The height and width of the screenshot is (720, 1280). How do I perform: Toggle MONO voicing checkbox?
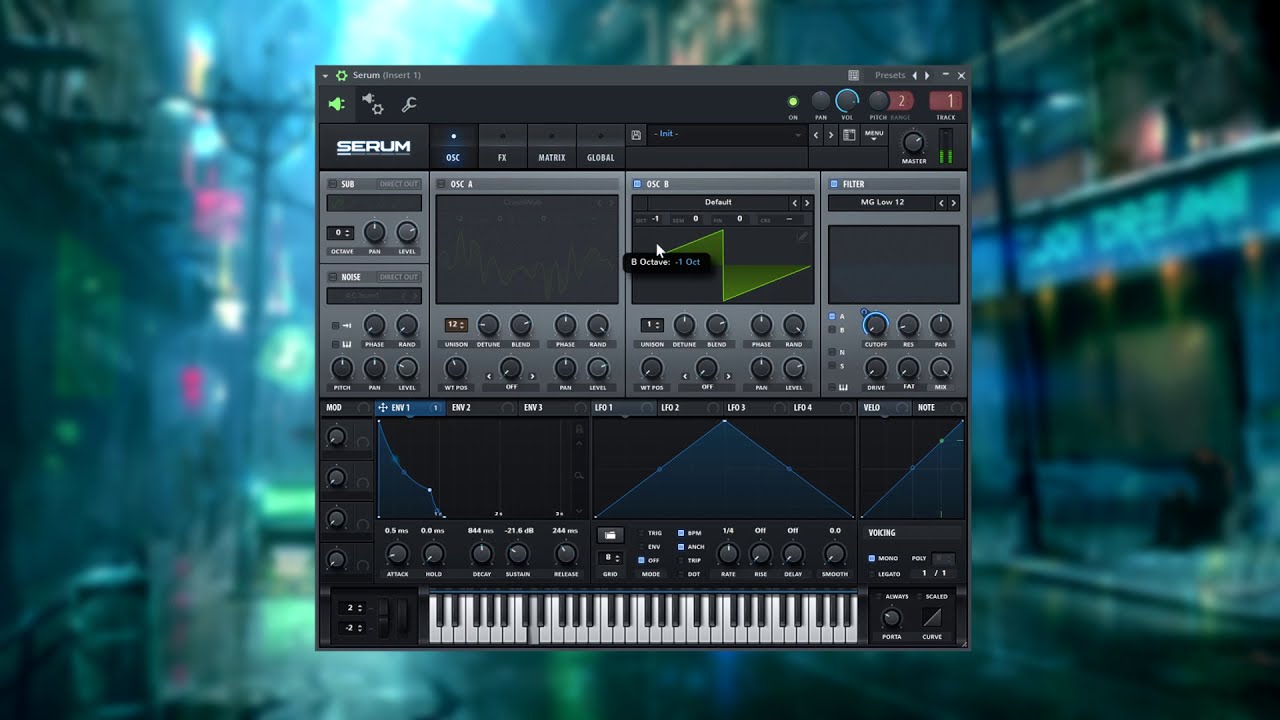click(871, 558)
